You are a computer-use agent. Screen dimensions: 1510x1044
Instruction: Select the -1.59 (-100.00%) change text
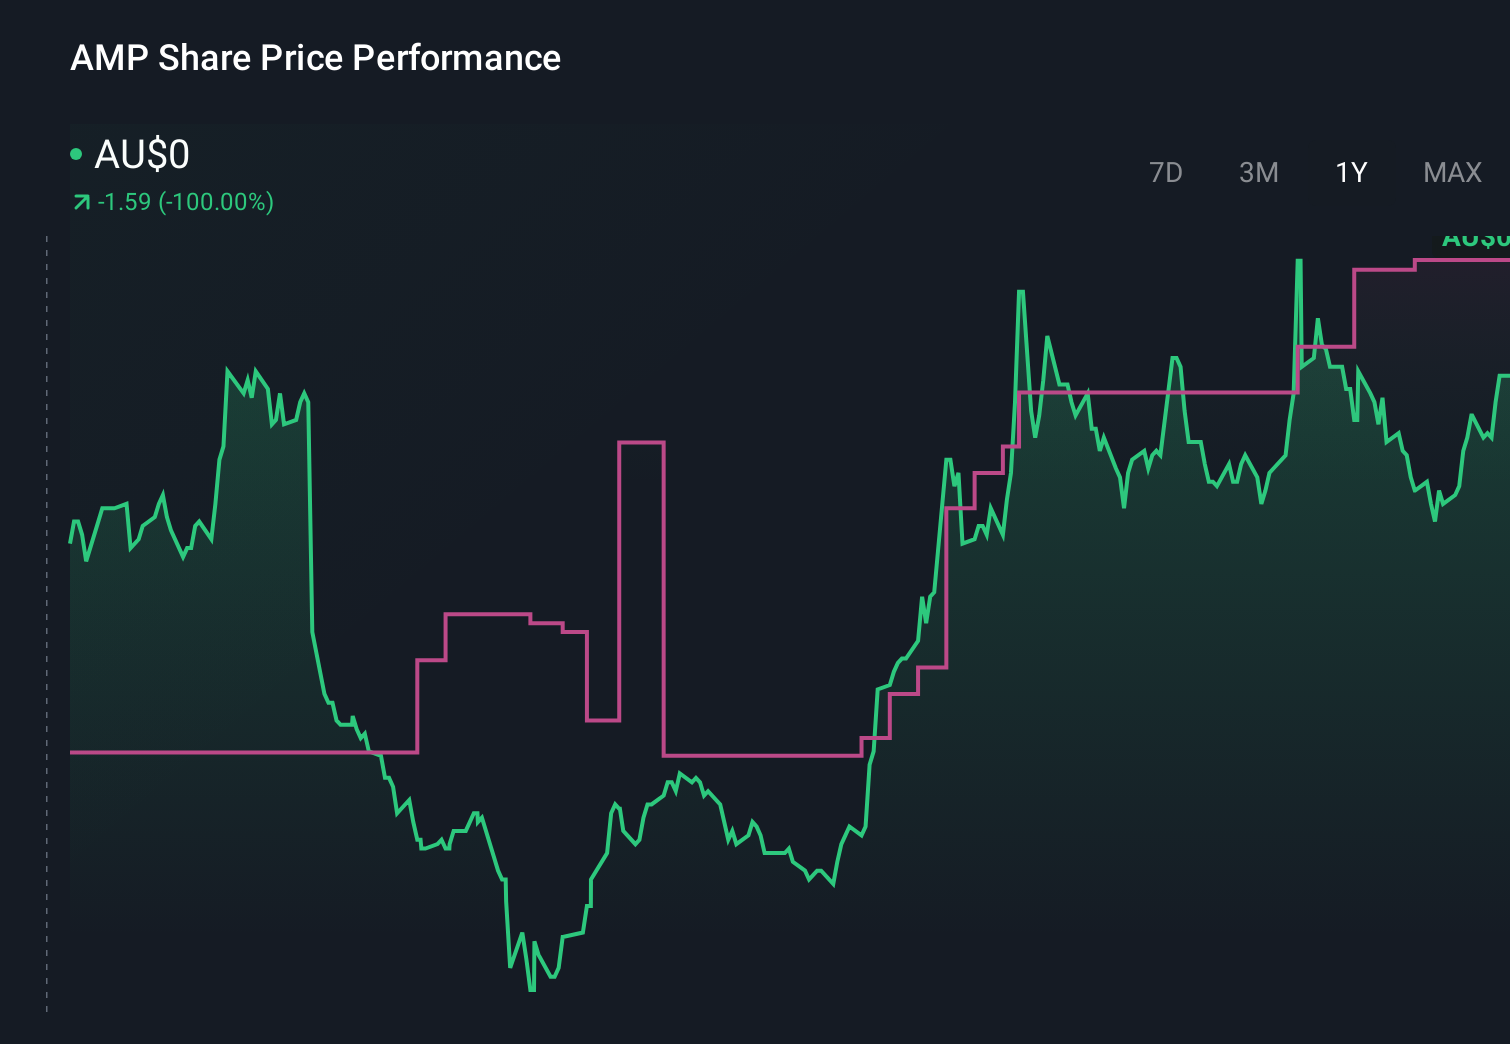point(185,202)
